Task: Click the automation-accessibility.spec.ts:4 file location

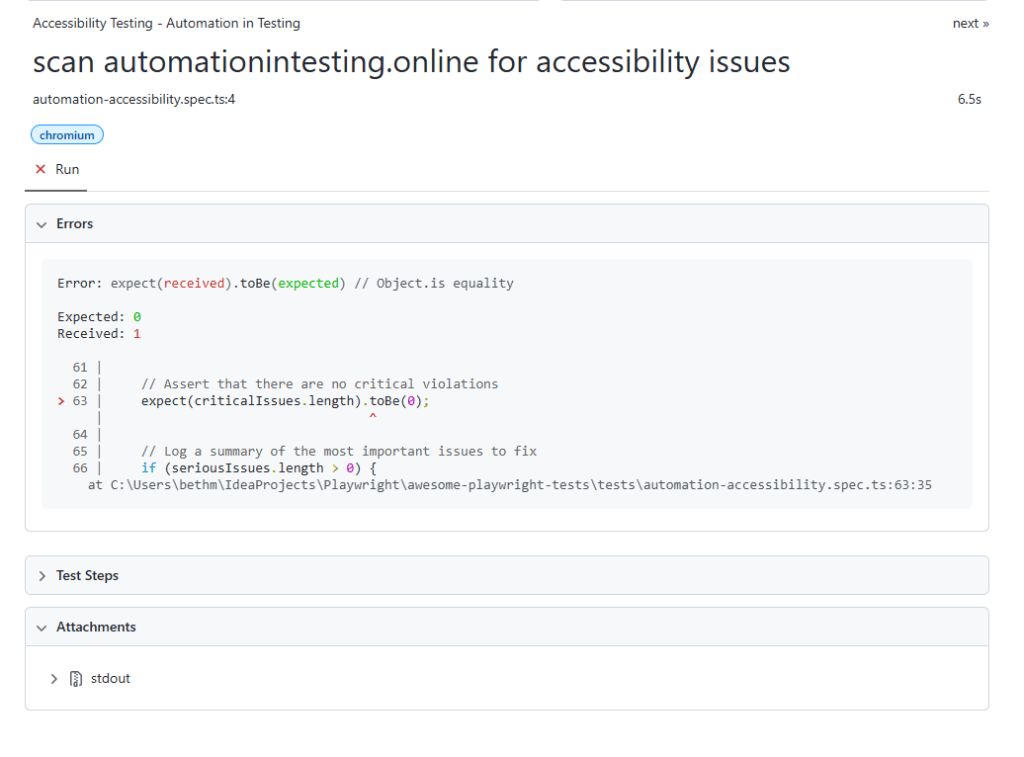Action: (x=134, y=99)
